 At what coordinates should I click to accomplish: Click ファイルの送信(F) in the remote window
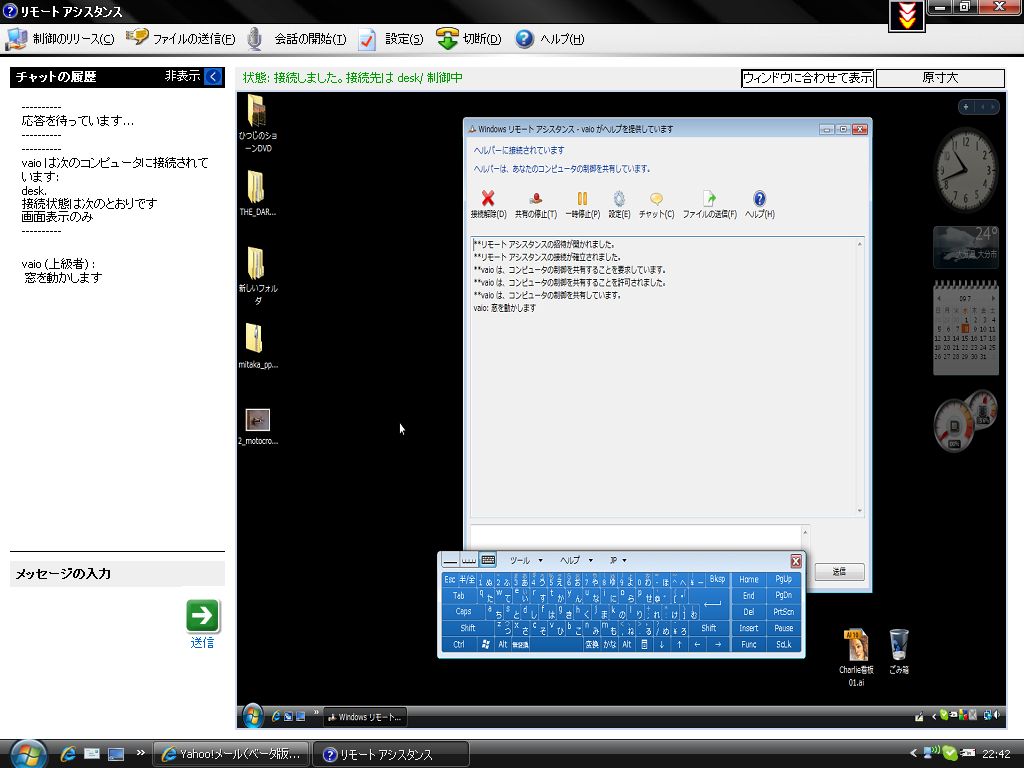click(x=709, y=204)
